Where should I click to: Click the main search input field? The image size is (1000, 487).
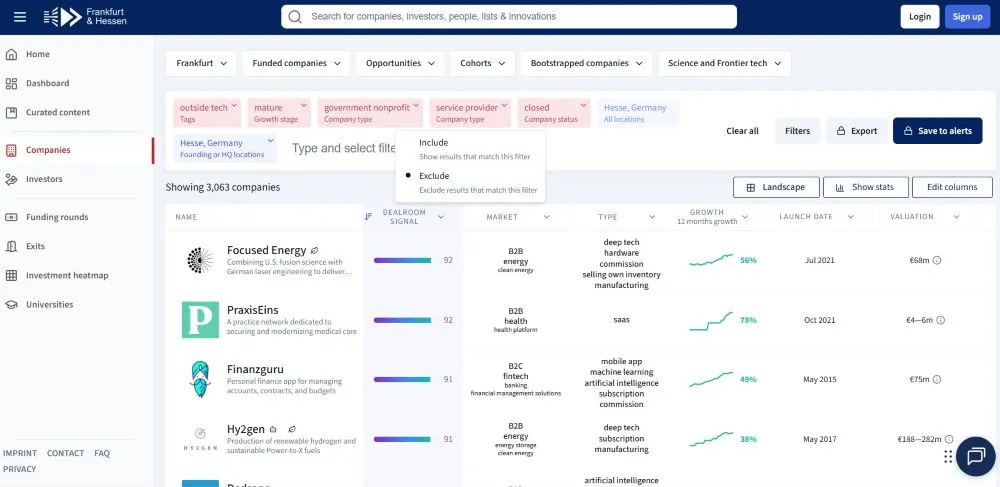pyautogui.click(x=509, y=17)
